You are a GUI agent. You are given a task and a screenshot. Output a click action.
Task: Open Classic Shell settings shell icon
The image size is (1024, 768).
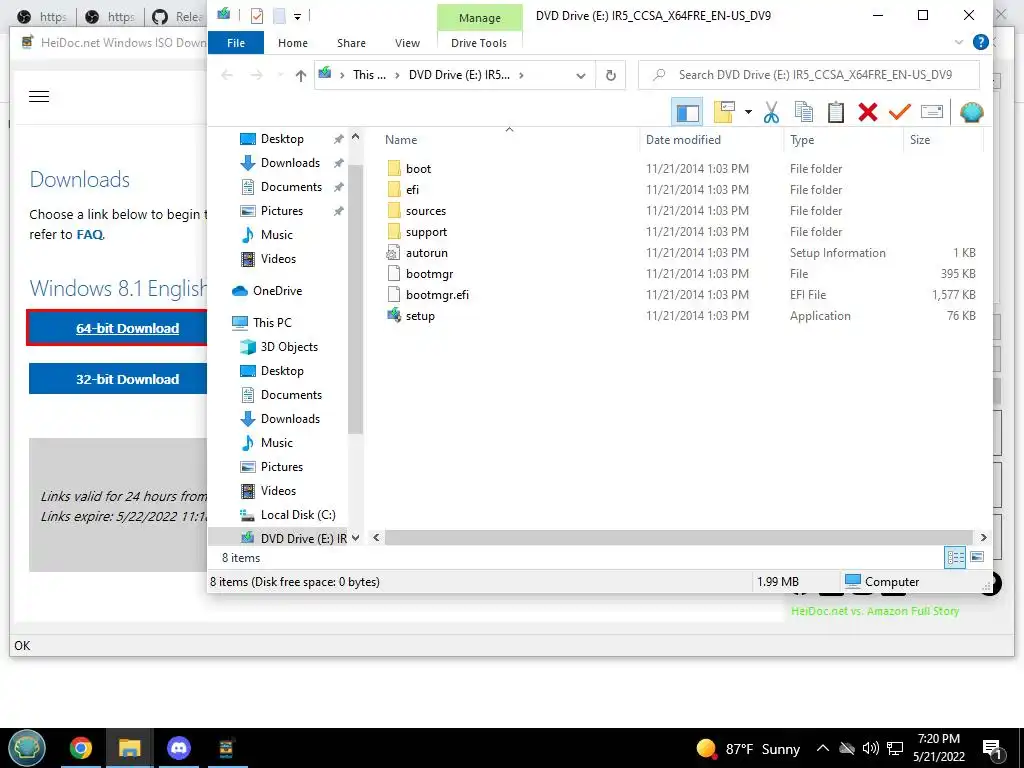(x=972, y=112)
